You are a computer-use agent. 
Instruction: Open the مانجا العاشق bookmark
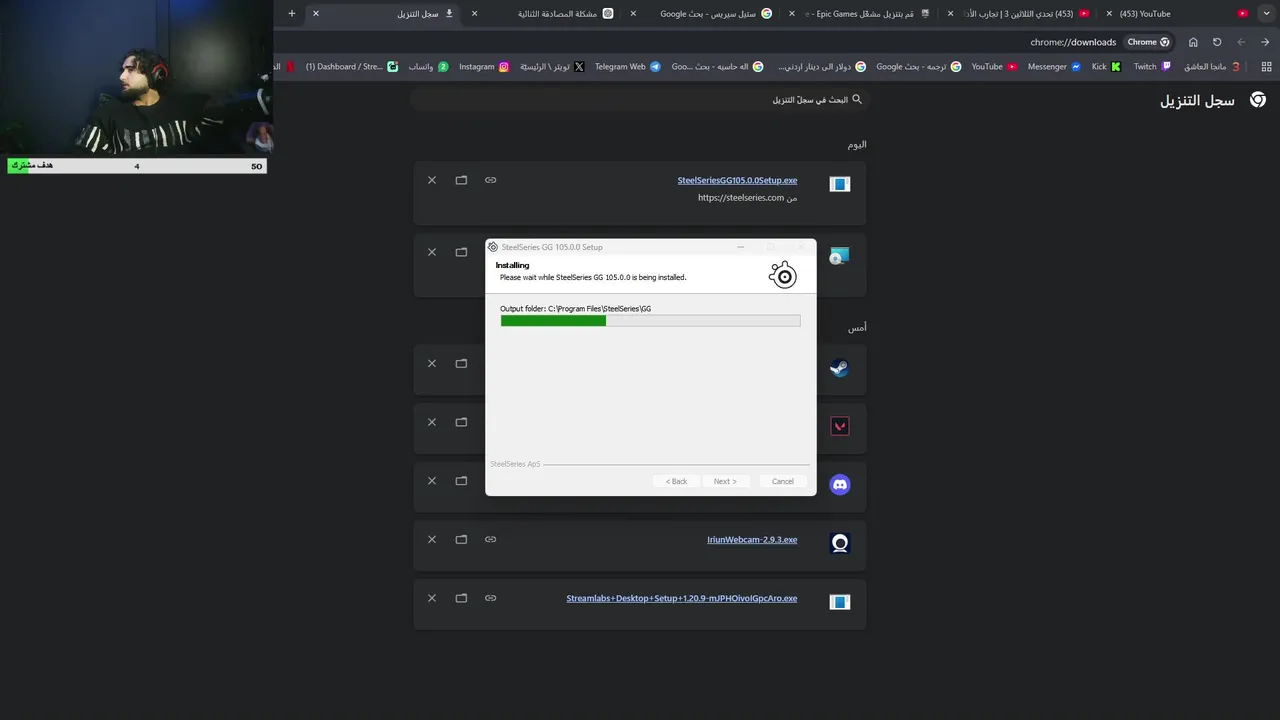point(1212,67)
